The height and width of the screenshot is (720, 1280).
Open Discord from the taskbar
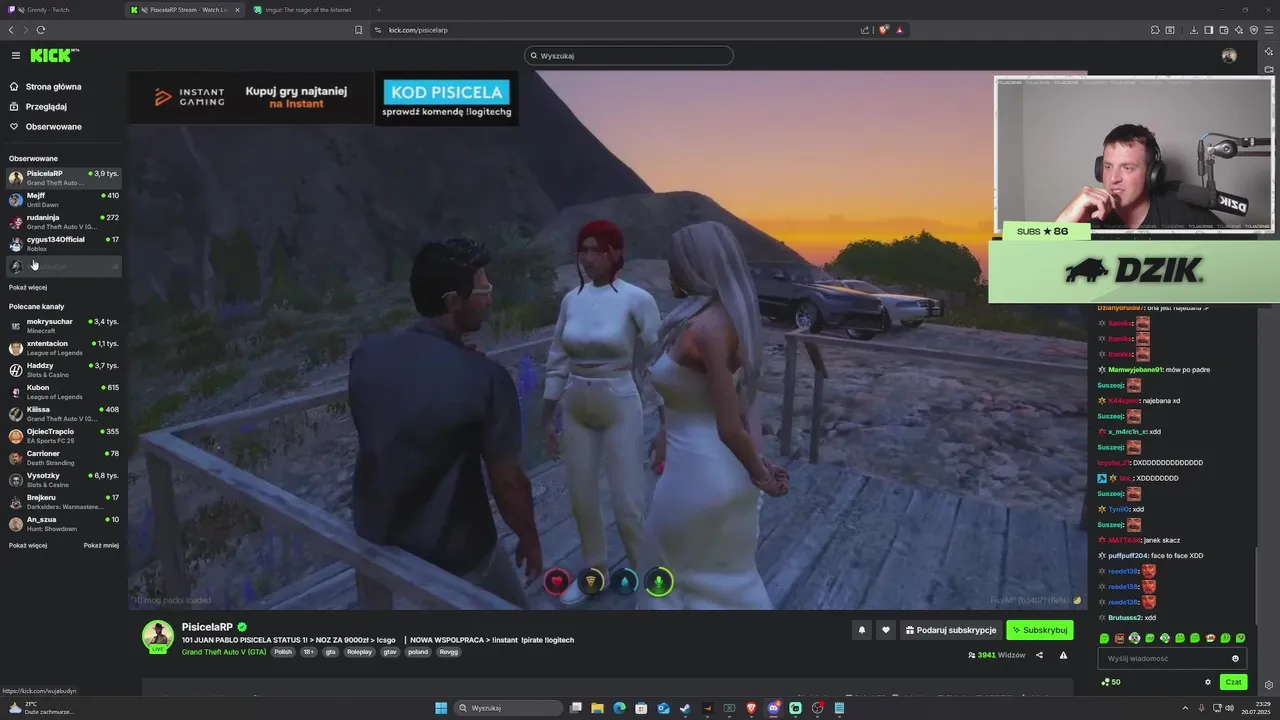[773, 708]
